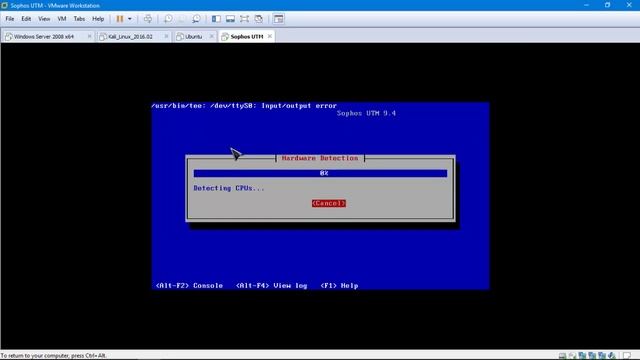The height and width of the screenshot is (360, 640).
Task: Click the "Sophos UTM 9.4" header text
Action: pos(366,113)
